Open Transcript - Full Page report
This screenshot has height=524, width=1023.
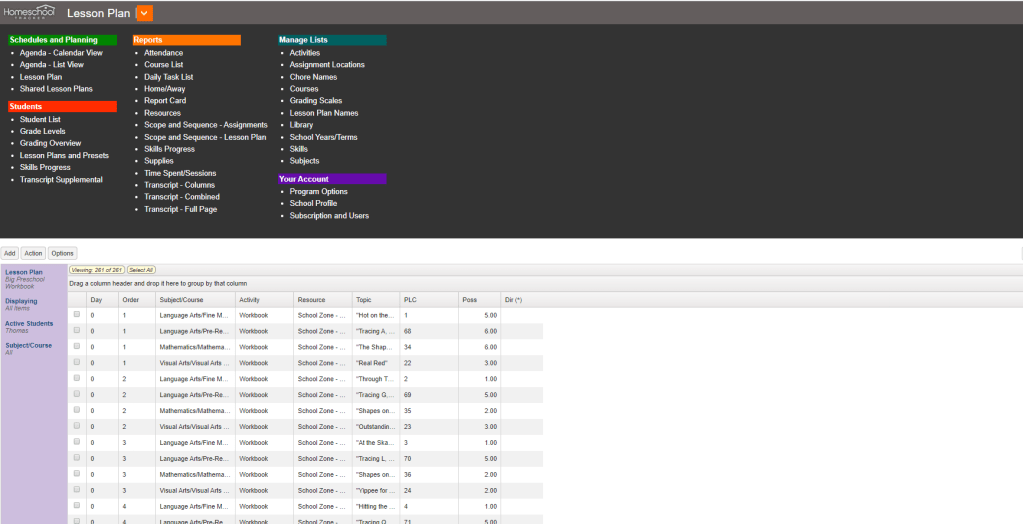click(180, 209)
